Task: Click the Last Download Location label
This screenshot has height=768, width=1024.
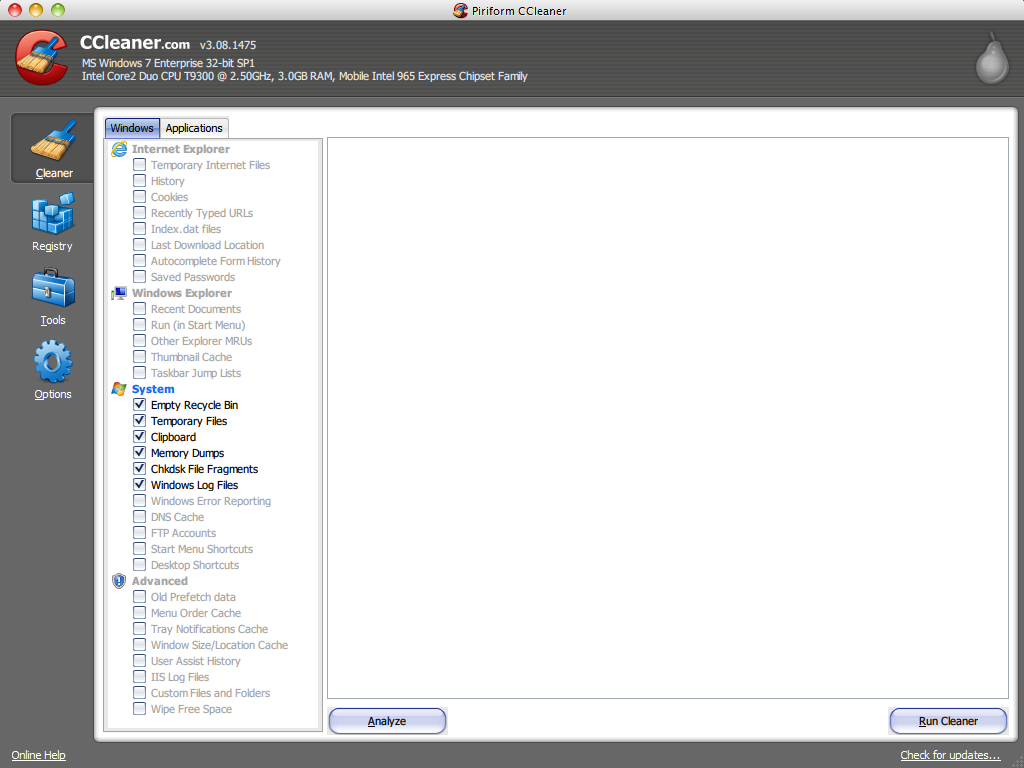Action: [x=208, y=245]
